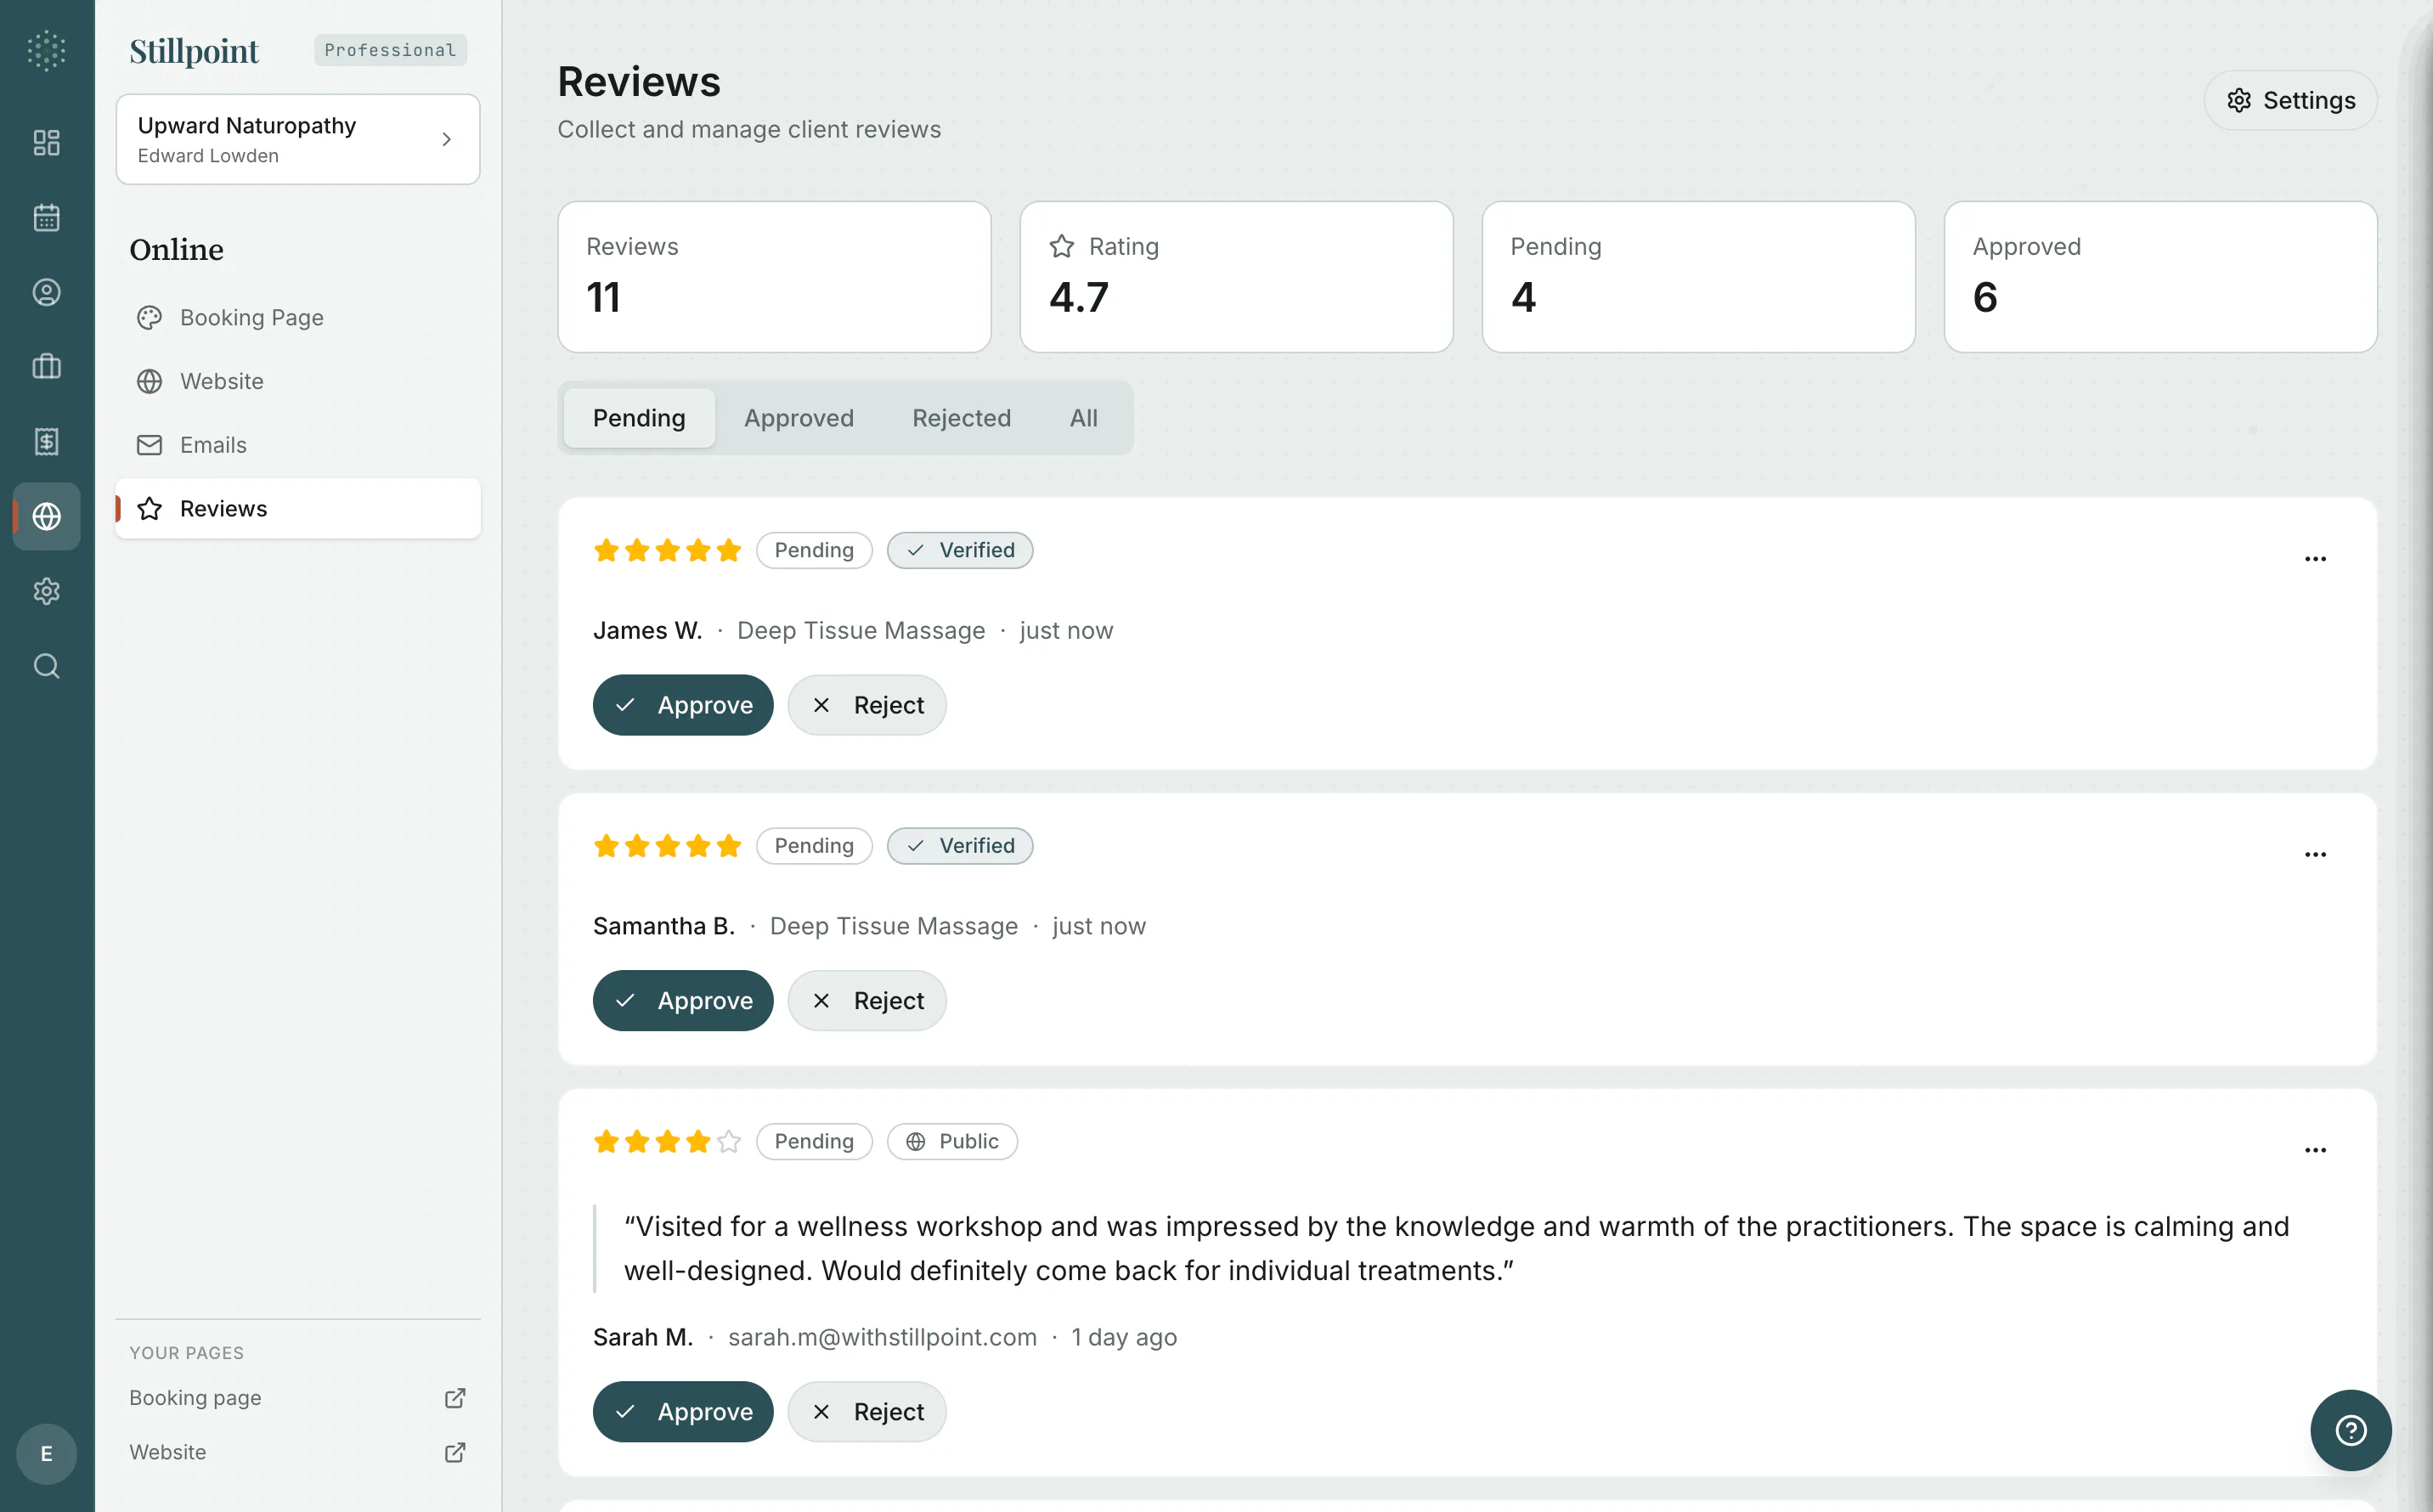
Task: Open Booking page external link icon
Action: click(455, 1398)
